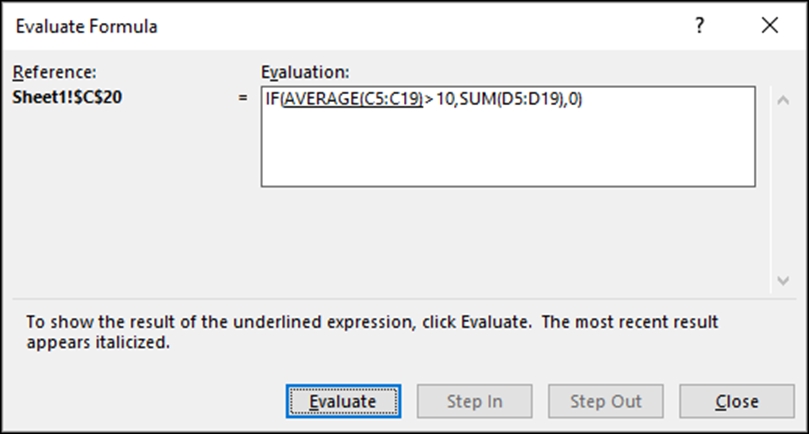Viewport: 809px width, 434px height.
Task: Click the scroll up arrow beside Evaluation box
Action: 783,100
